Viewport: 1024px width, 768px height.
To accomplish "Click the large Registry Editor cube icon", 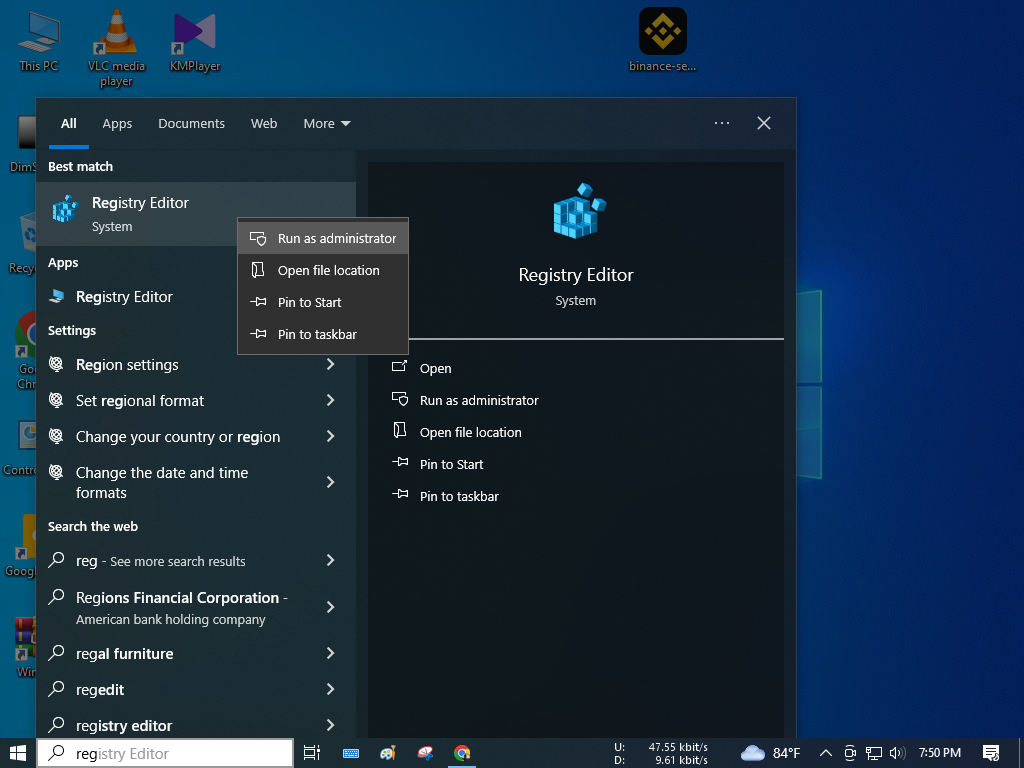I will 579,211.
